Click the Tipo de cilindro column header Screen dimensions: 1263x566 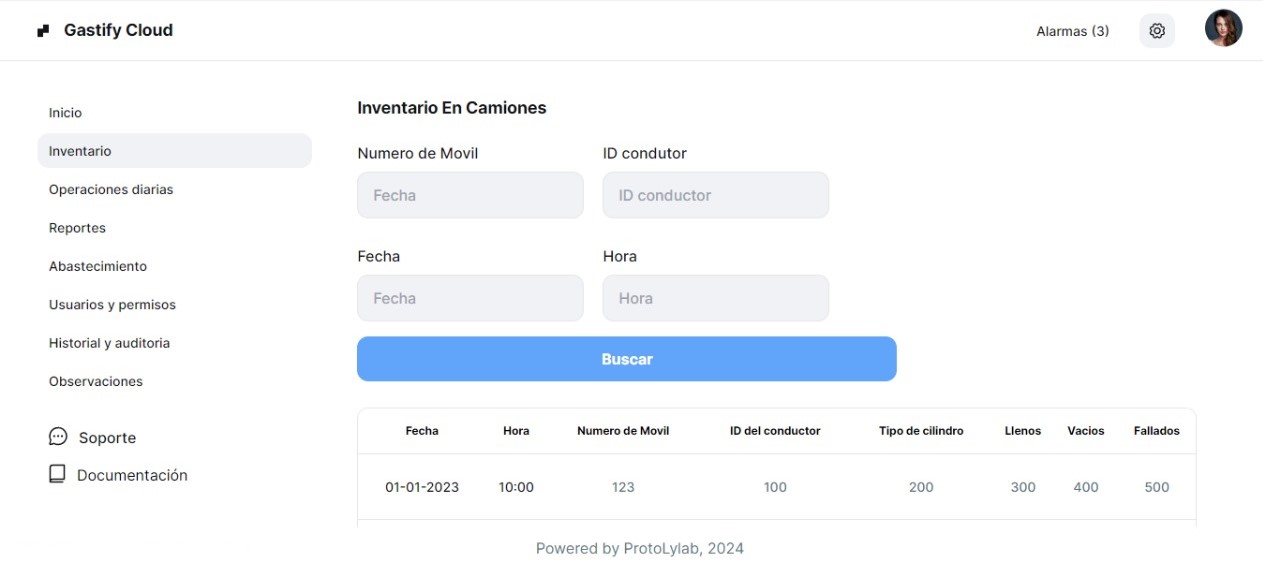[921, 431]
